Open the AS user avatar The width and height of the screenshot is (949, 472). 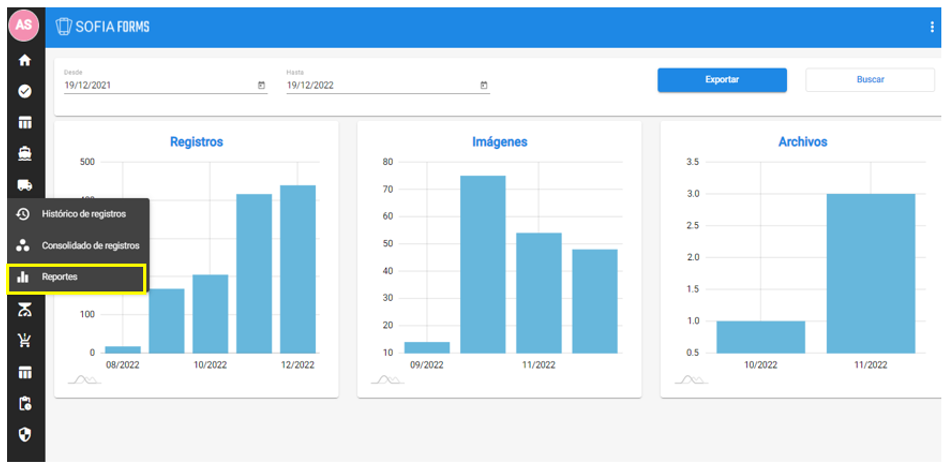(24, 25)
